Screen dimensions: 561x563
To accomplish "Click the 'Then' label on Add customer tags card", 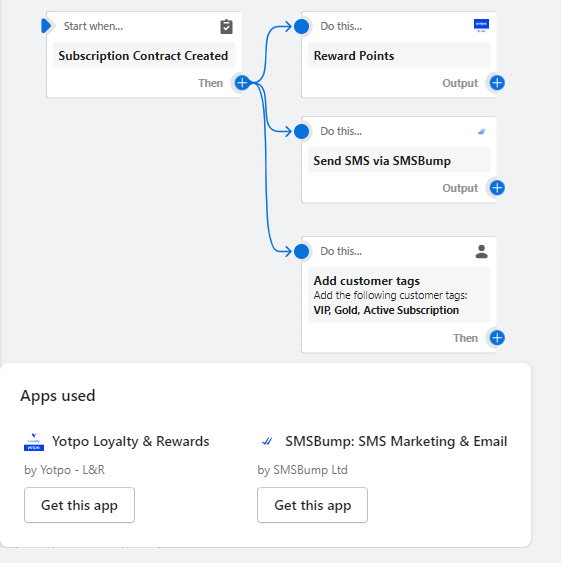I will pyautogui.click(x=465, y=338).
